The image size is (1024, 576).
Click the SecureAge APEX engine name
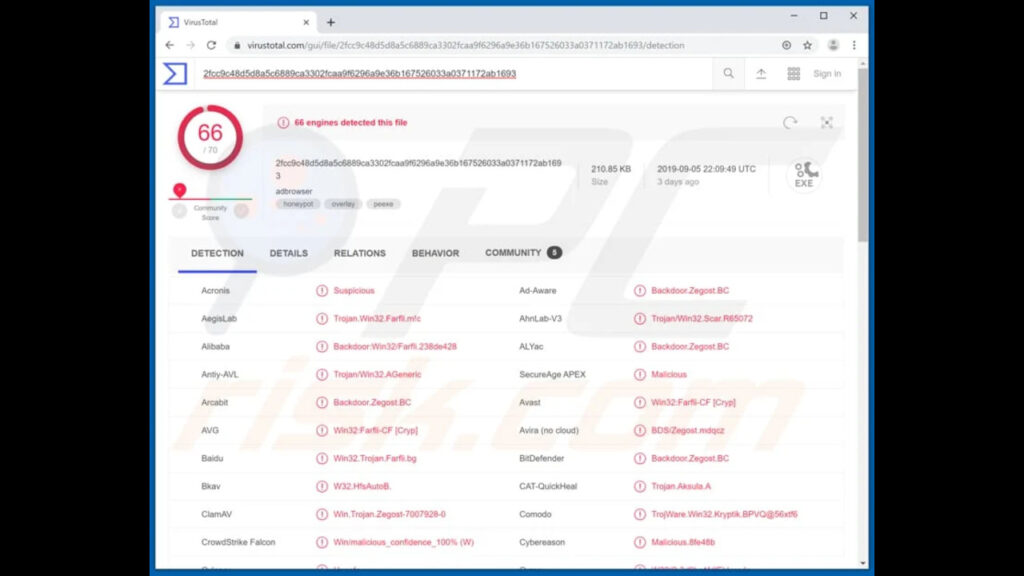(x=552, y=374)
